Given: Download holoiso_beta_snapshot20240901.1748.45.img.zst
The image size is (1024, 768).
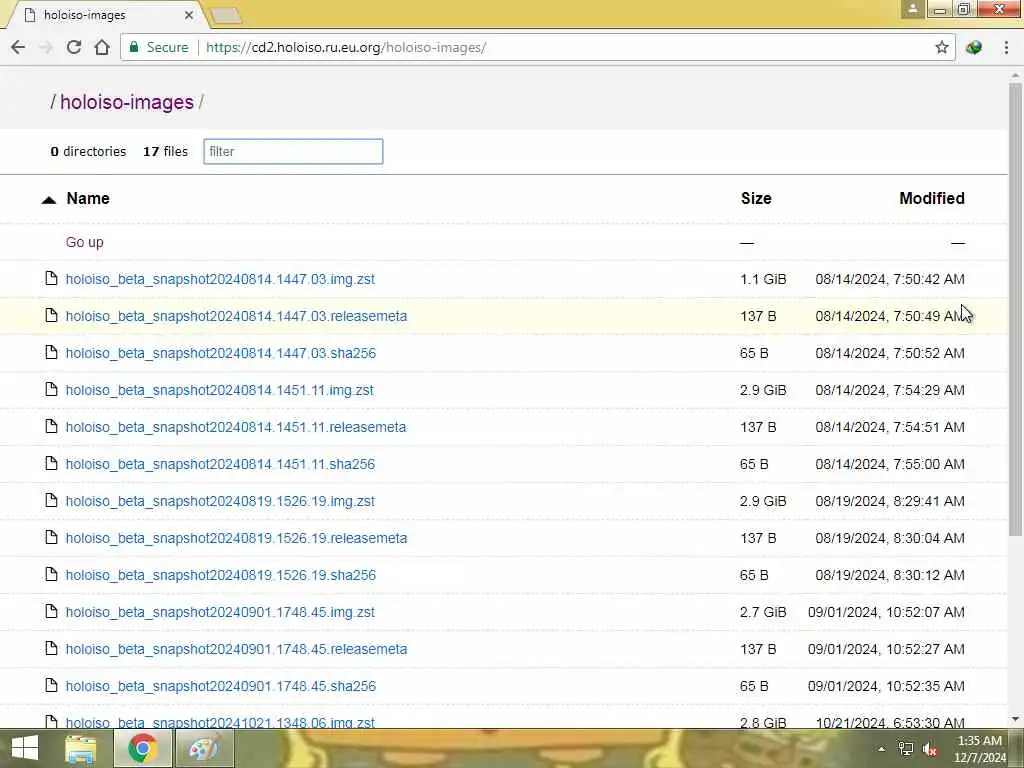Looking at the screenshot, I should (x=220, y=612).
